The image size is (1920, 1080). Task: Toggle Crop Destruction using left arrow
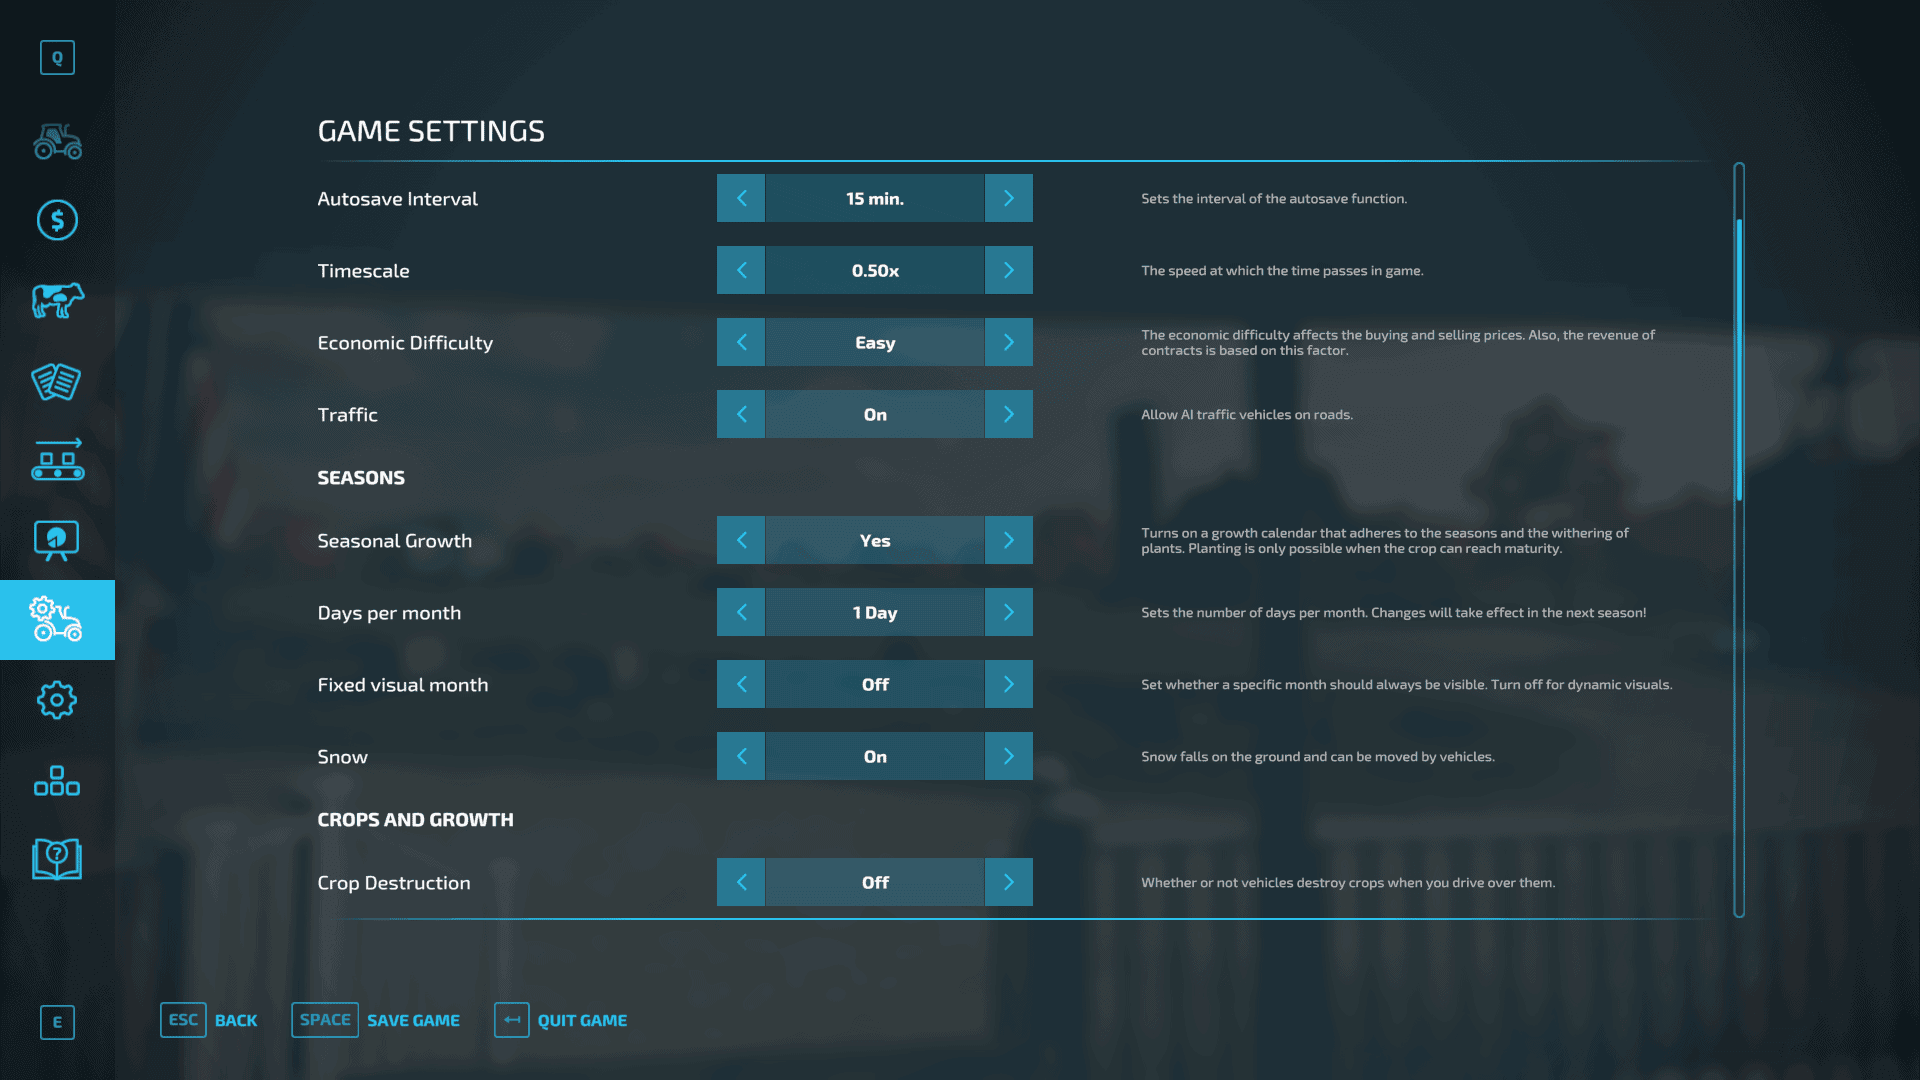[x=741, y=882]
